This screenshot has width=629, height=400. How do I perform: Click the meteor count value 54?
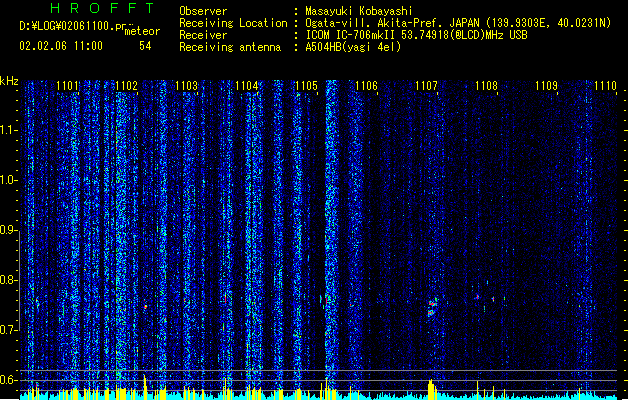tap(145, 46)
